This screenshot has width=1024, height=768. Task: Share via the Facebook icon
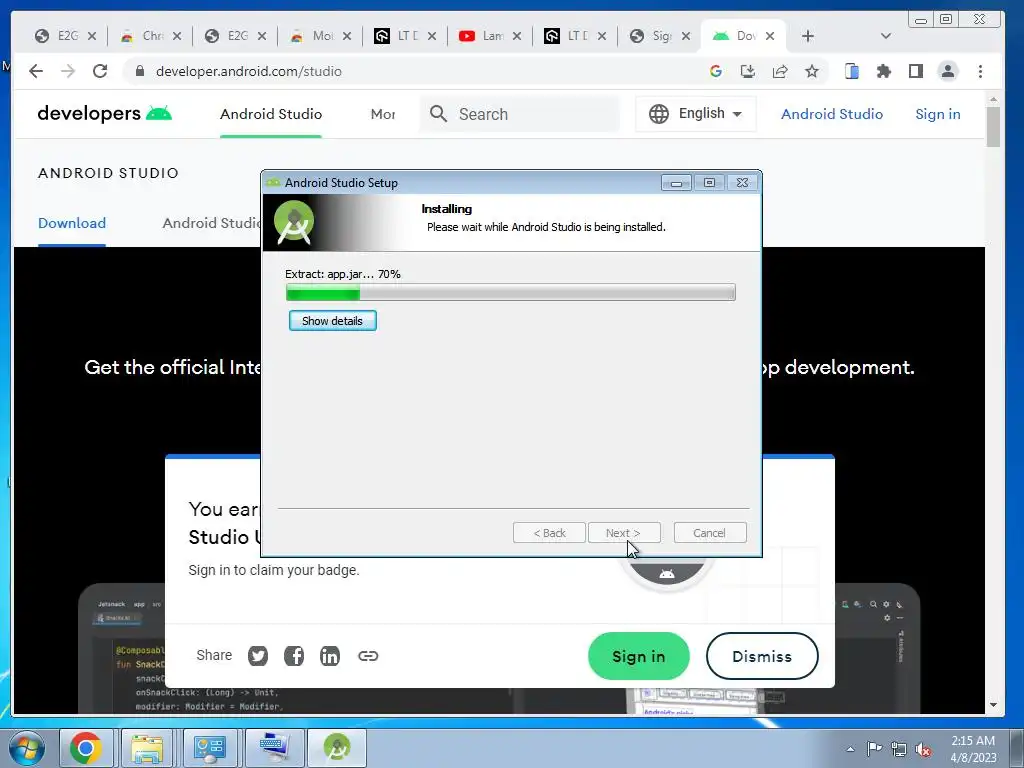tap(294, 656)
